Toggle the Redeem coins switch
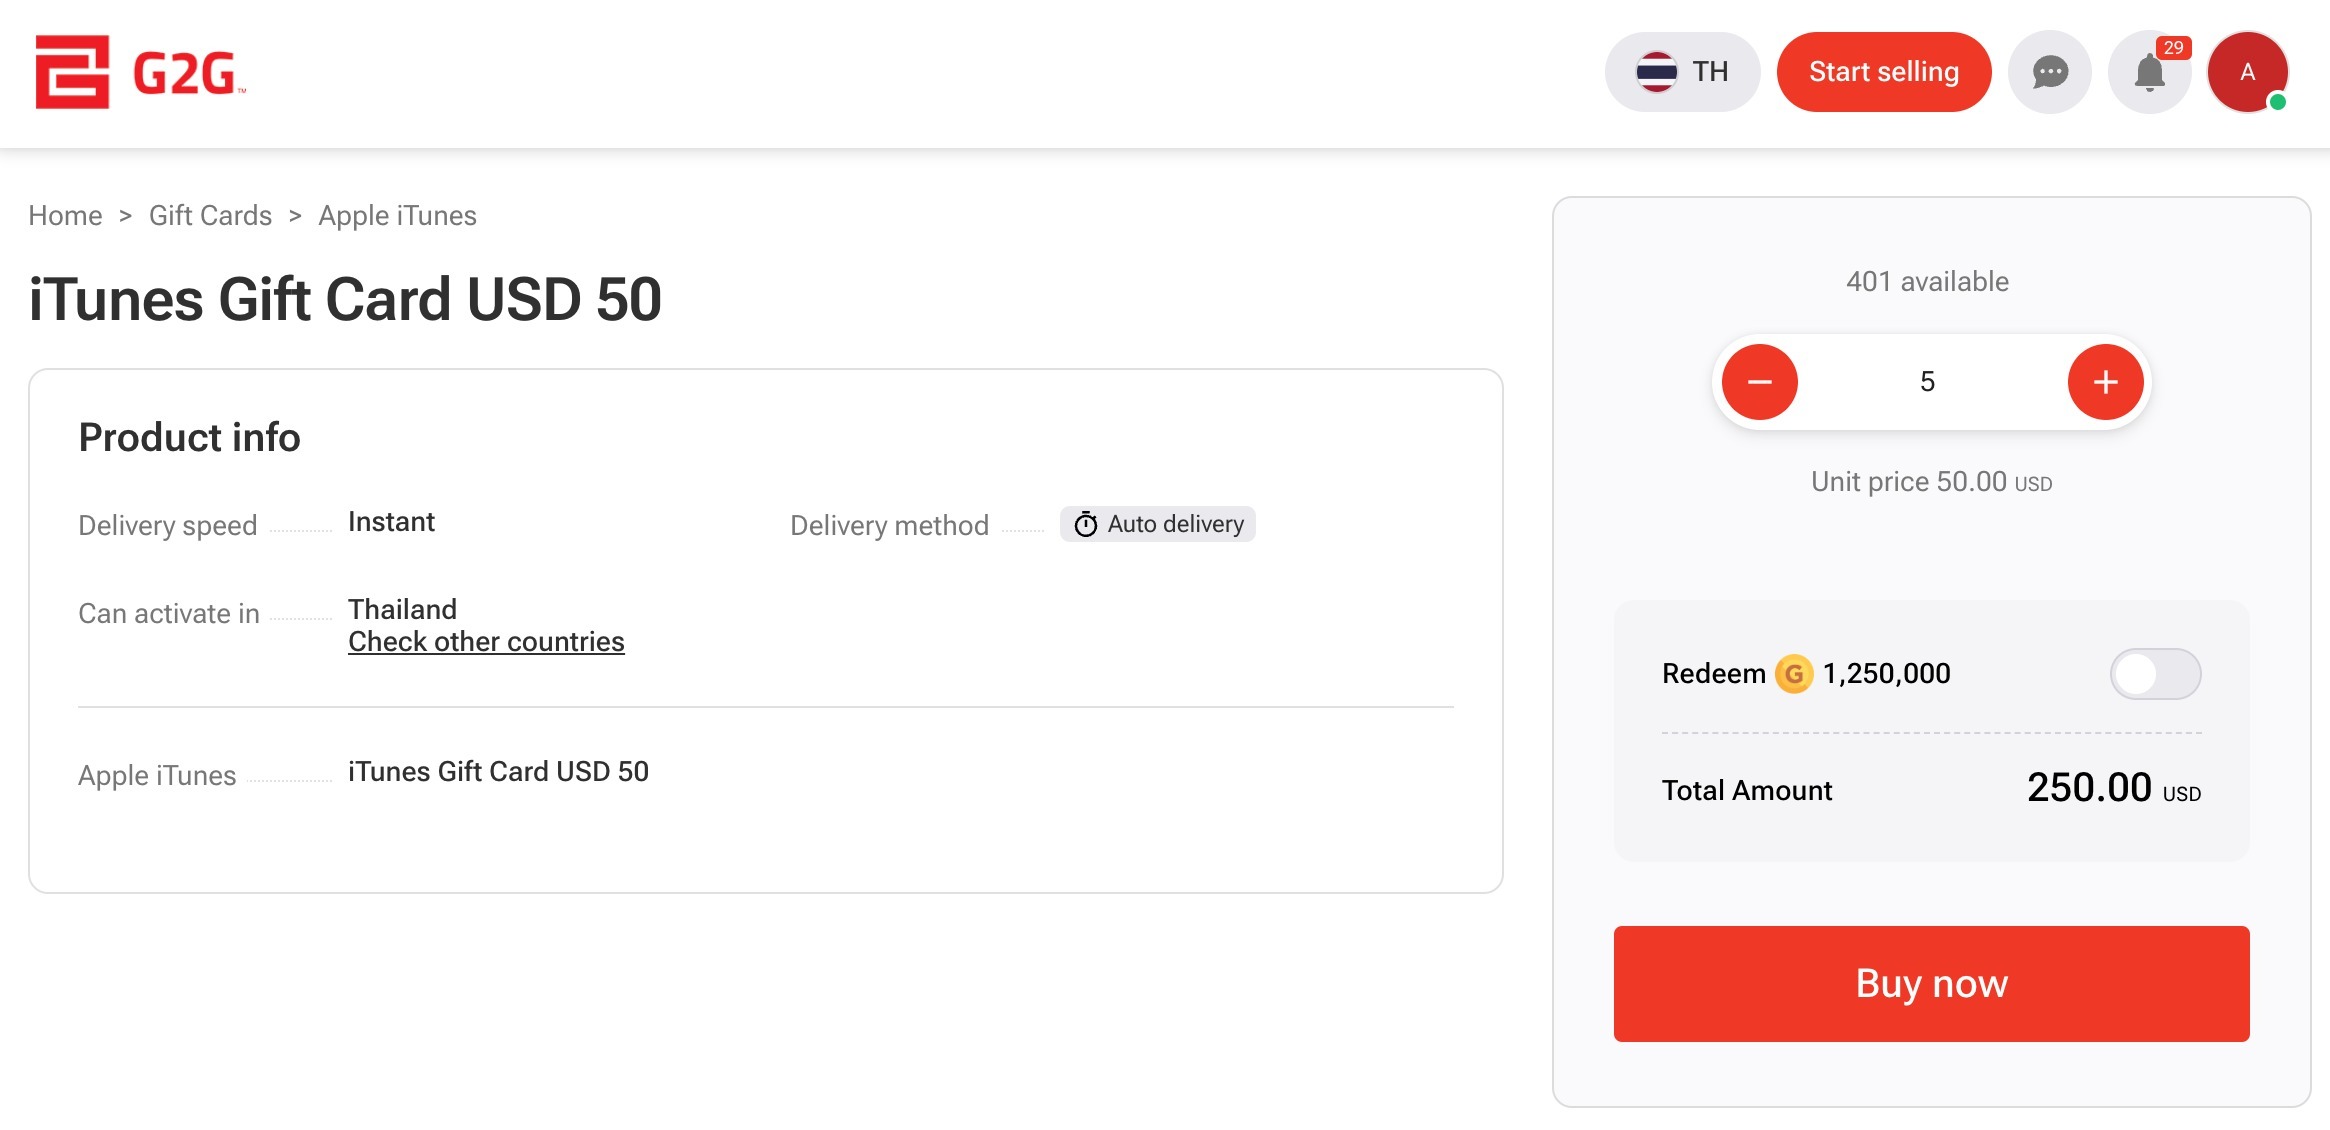This screenshot has width=2330, height=1130. [x=2155, y=674]
